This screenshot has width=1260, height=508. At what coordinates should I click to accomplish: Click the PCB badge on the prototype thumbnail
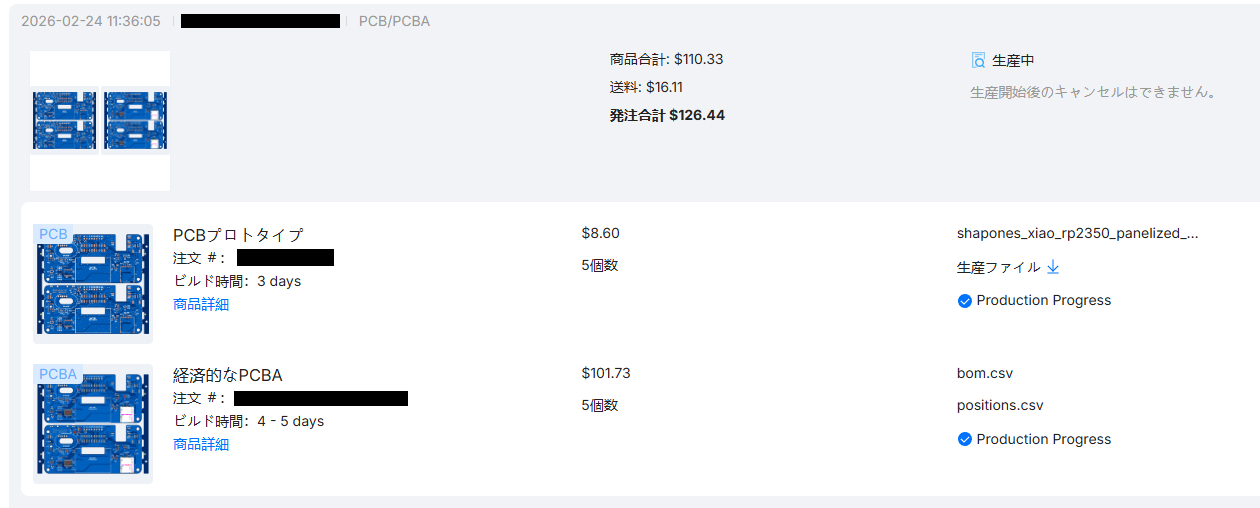(53, 235)
